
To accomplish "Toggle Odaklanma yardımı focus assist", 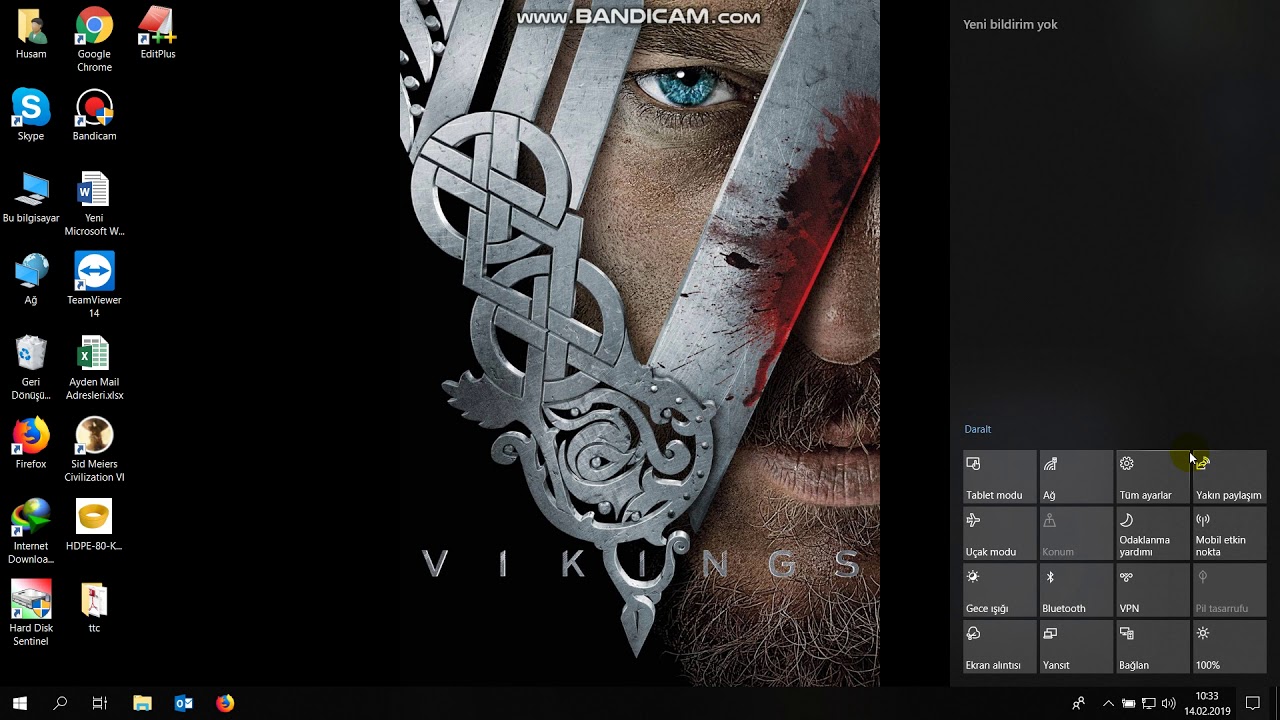I will coord(1152,533).
